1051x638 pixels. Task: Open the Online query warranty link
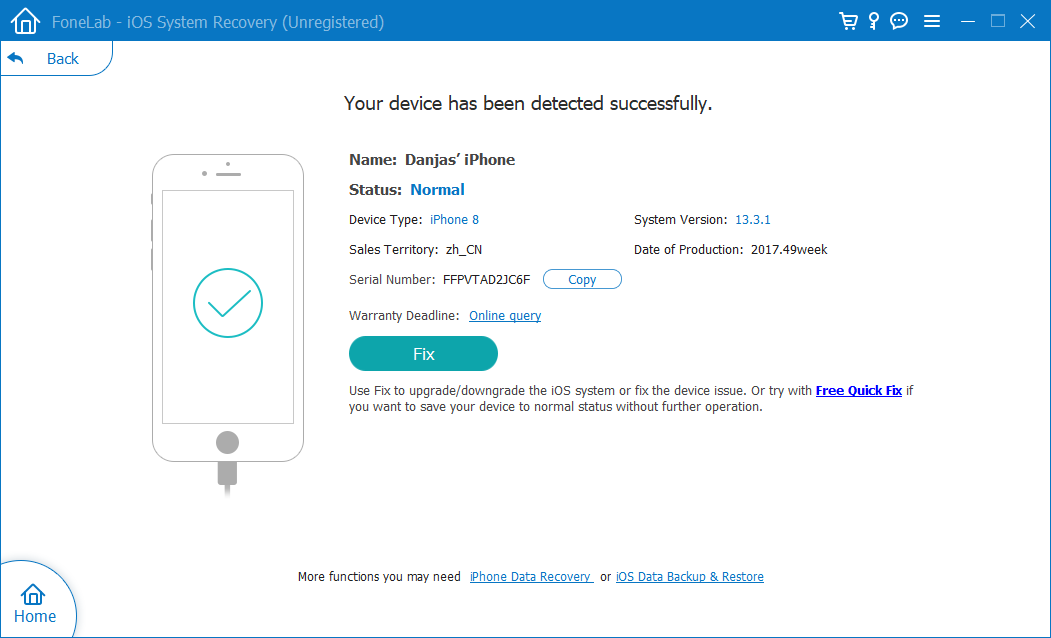[x=505, y=316]
